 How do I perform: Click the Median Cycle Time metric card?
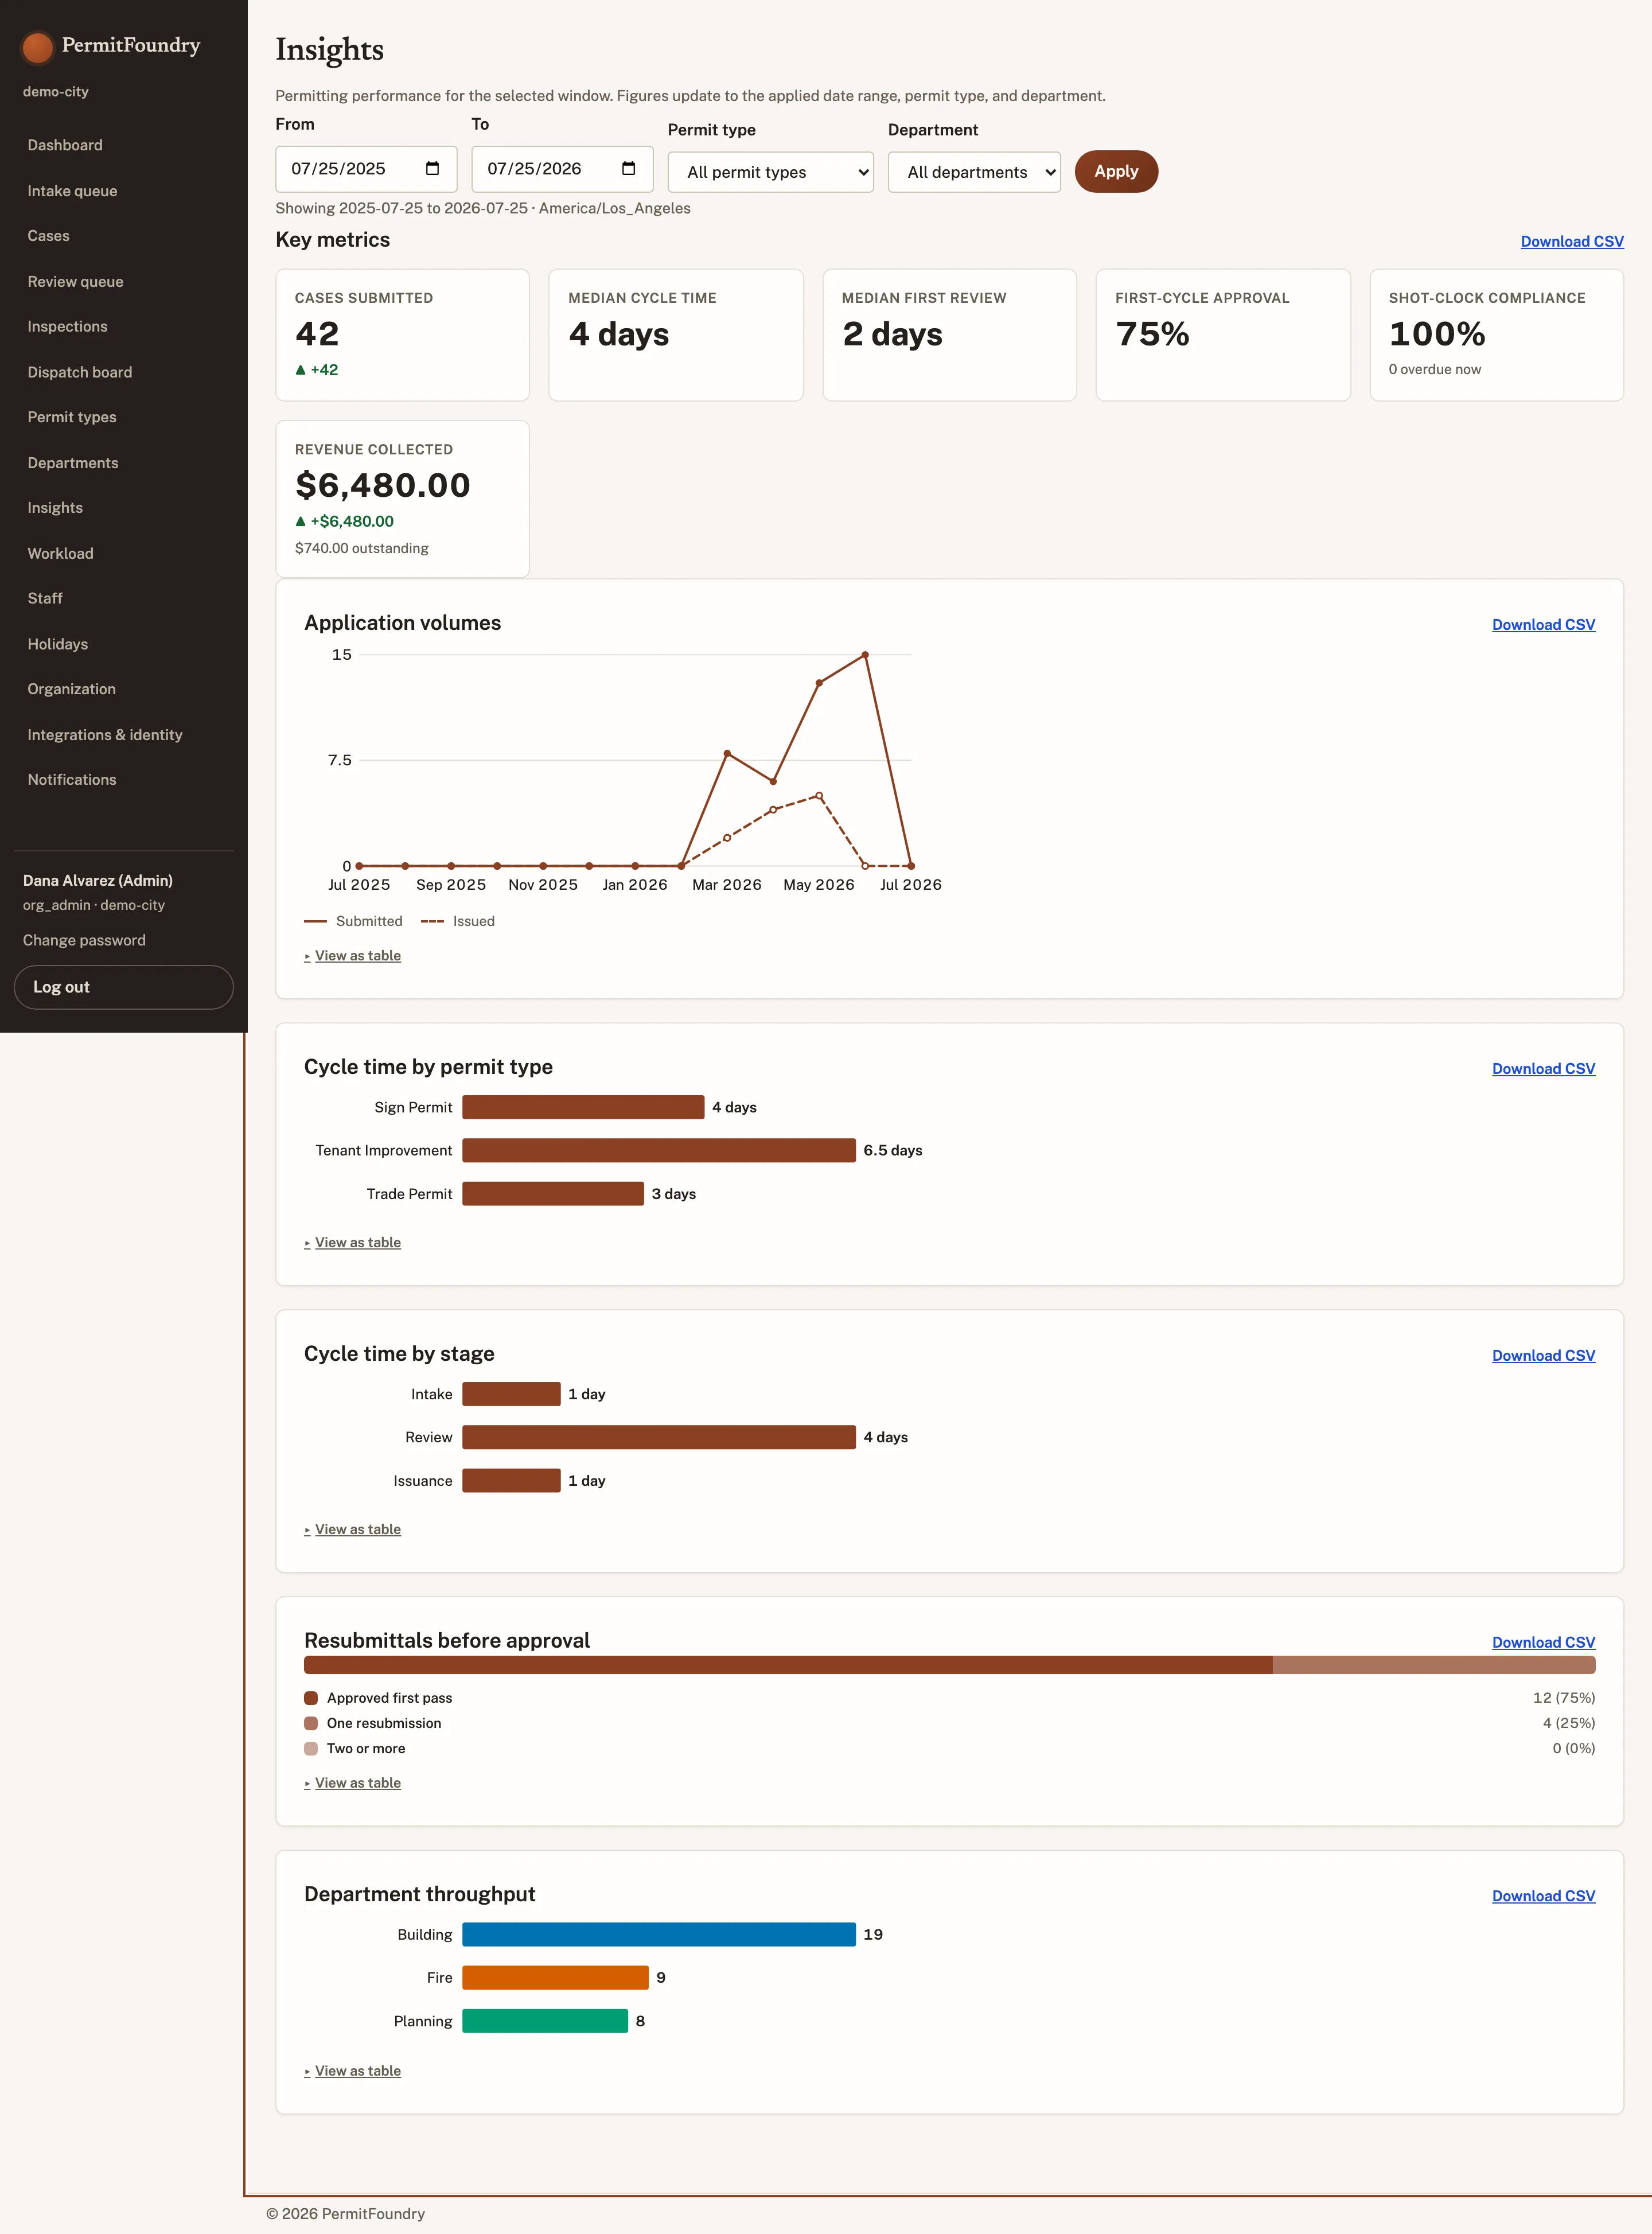pos(676,335)
